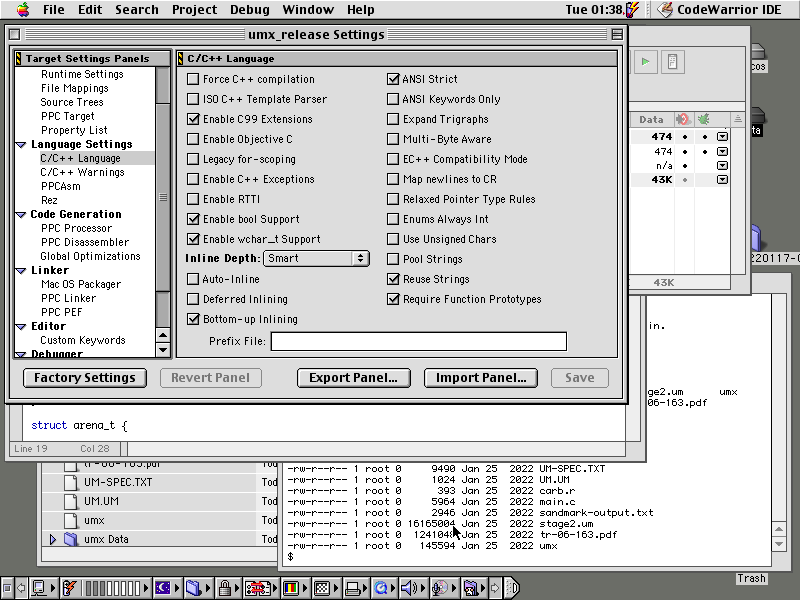This screenshot has height=600, width=800.
Task: Open the Window menu
Action: click(x=308, y=9)
